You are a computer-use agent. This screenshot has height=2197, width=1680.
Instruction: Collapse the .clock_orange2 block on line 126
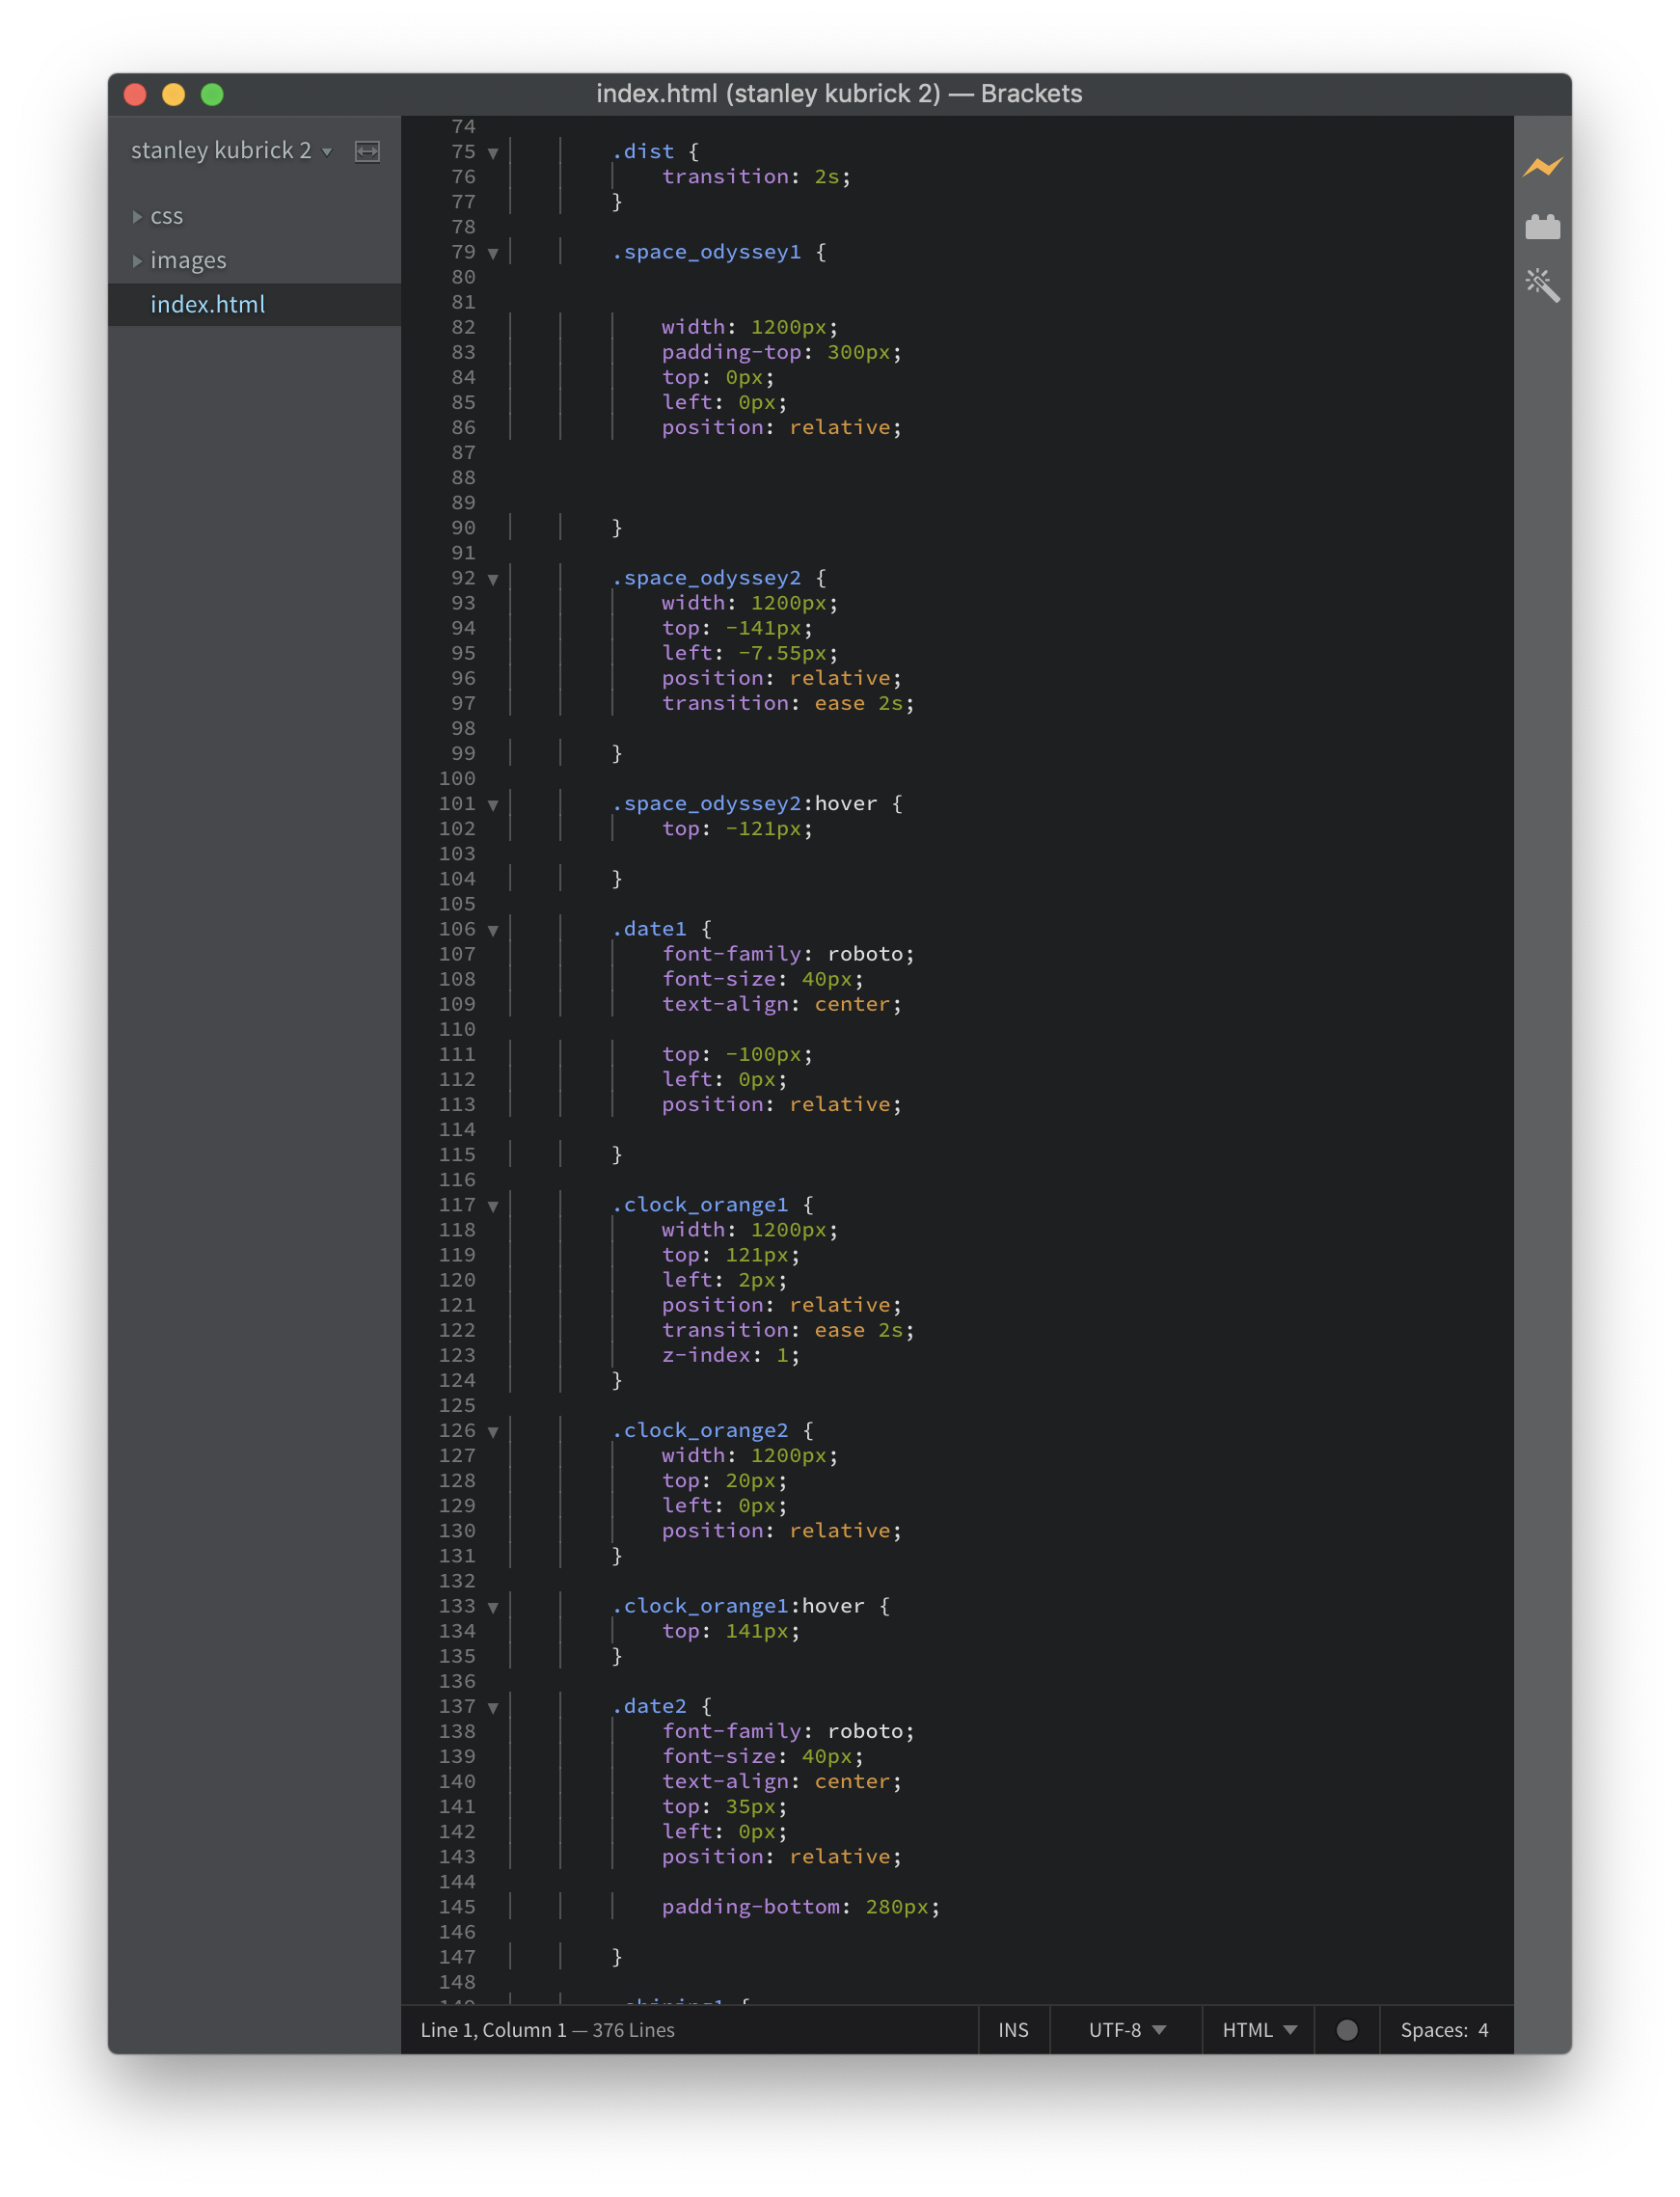[x=493, y=1432]
